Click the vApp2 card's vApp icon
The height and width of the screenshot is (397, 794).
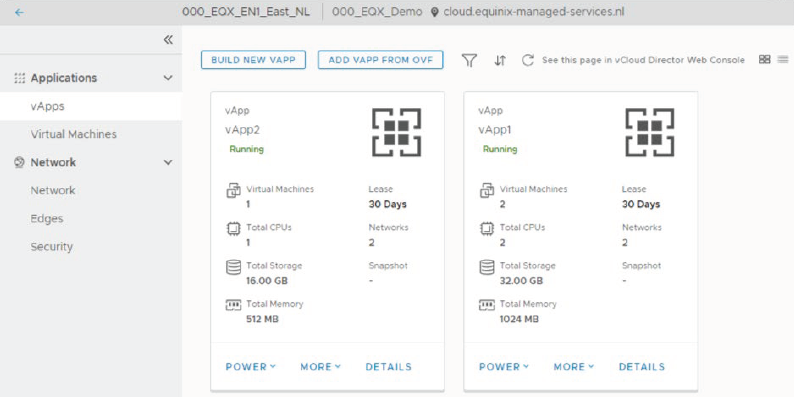(x=396, y=132)
